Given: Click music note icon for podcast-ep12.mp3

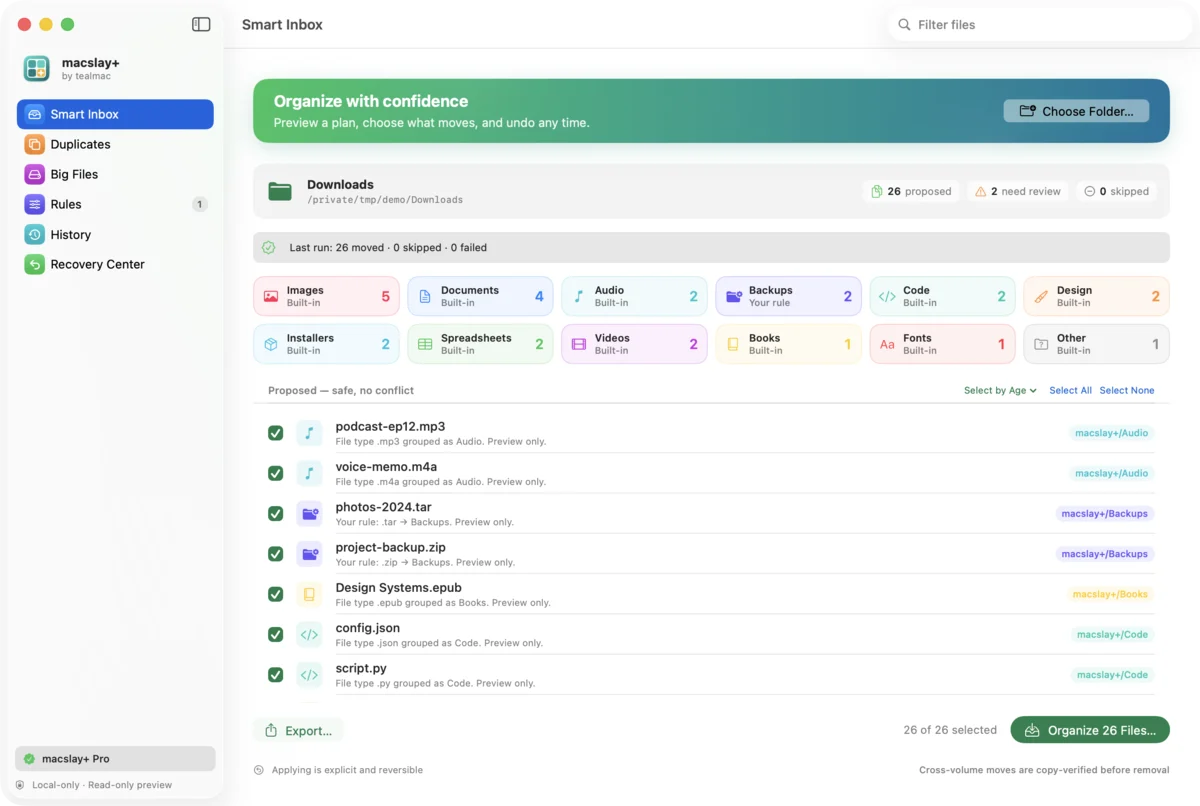Looking at the screenshot, I should pyautogui.click(x=309, y=433).
